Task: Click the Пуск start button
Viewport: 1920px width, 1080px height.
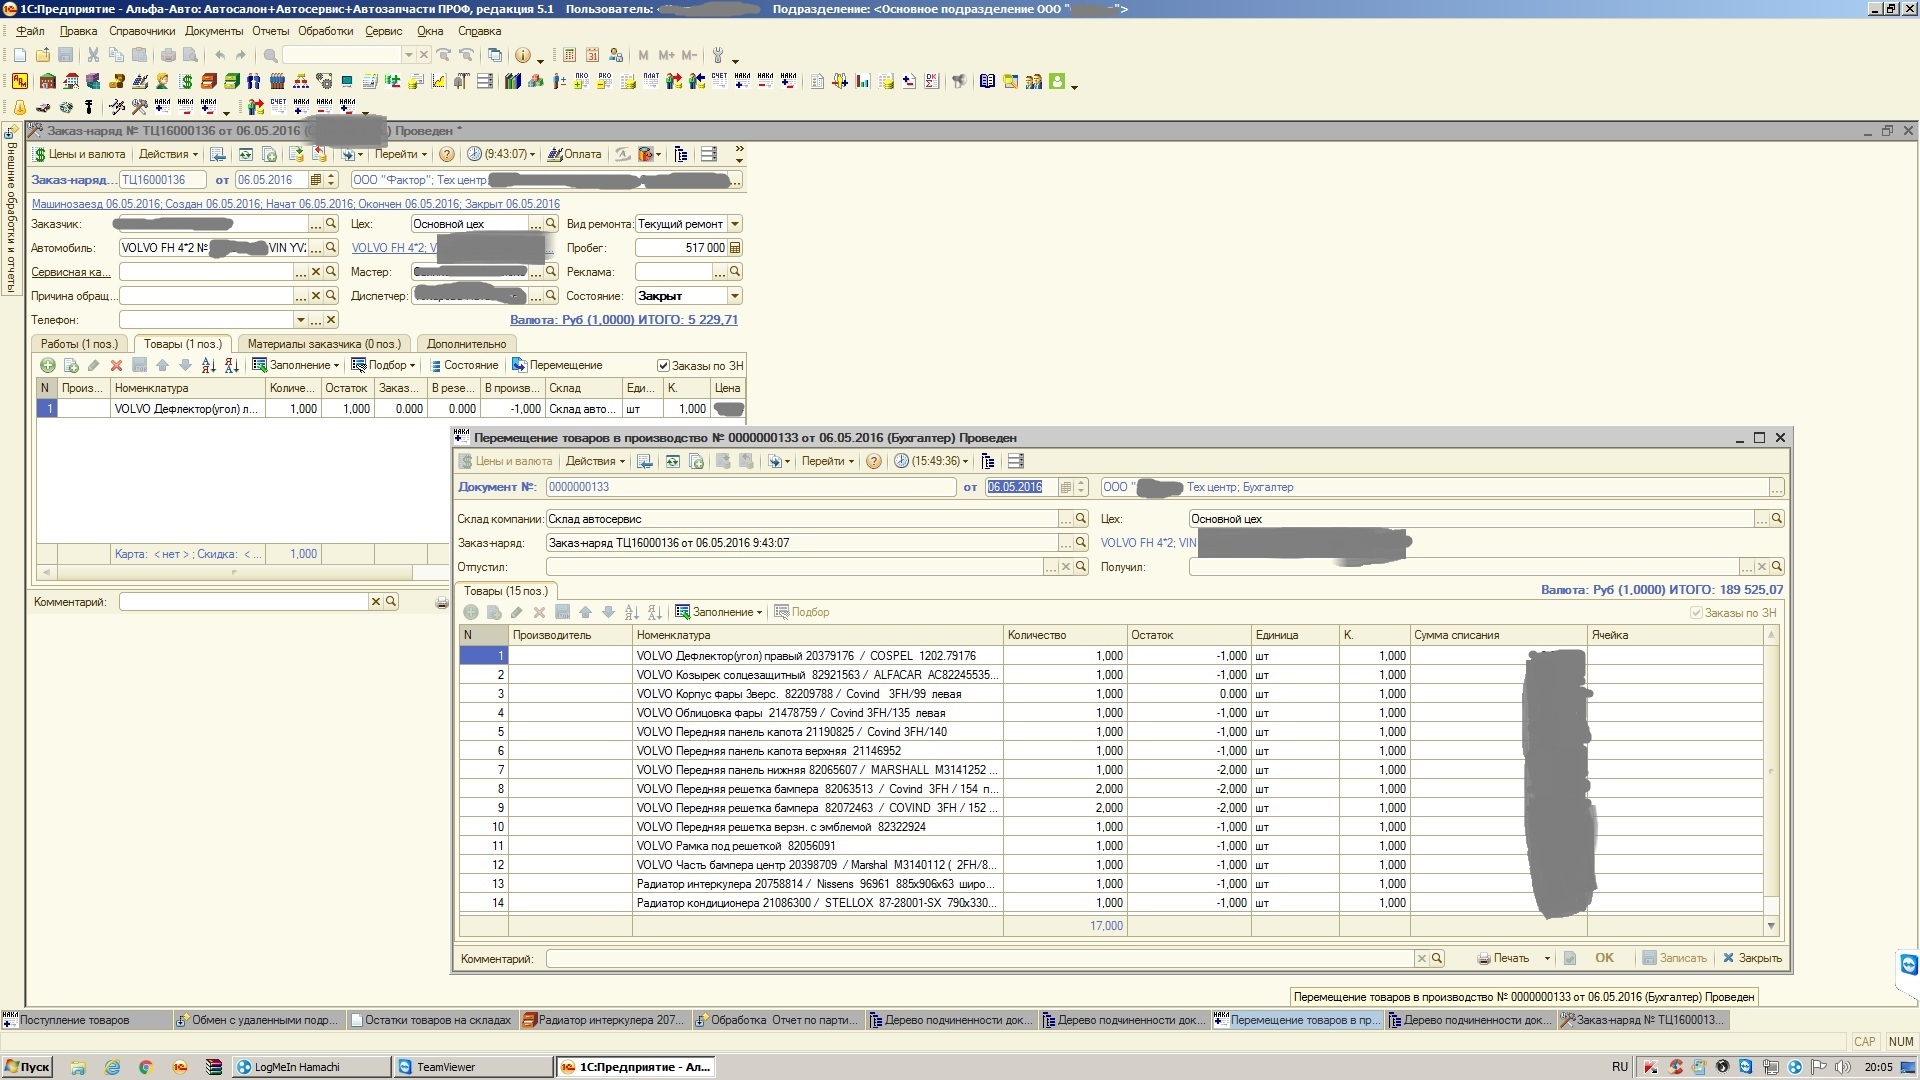Action: pos(27,1067)
